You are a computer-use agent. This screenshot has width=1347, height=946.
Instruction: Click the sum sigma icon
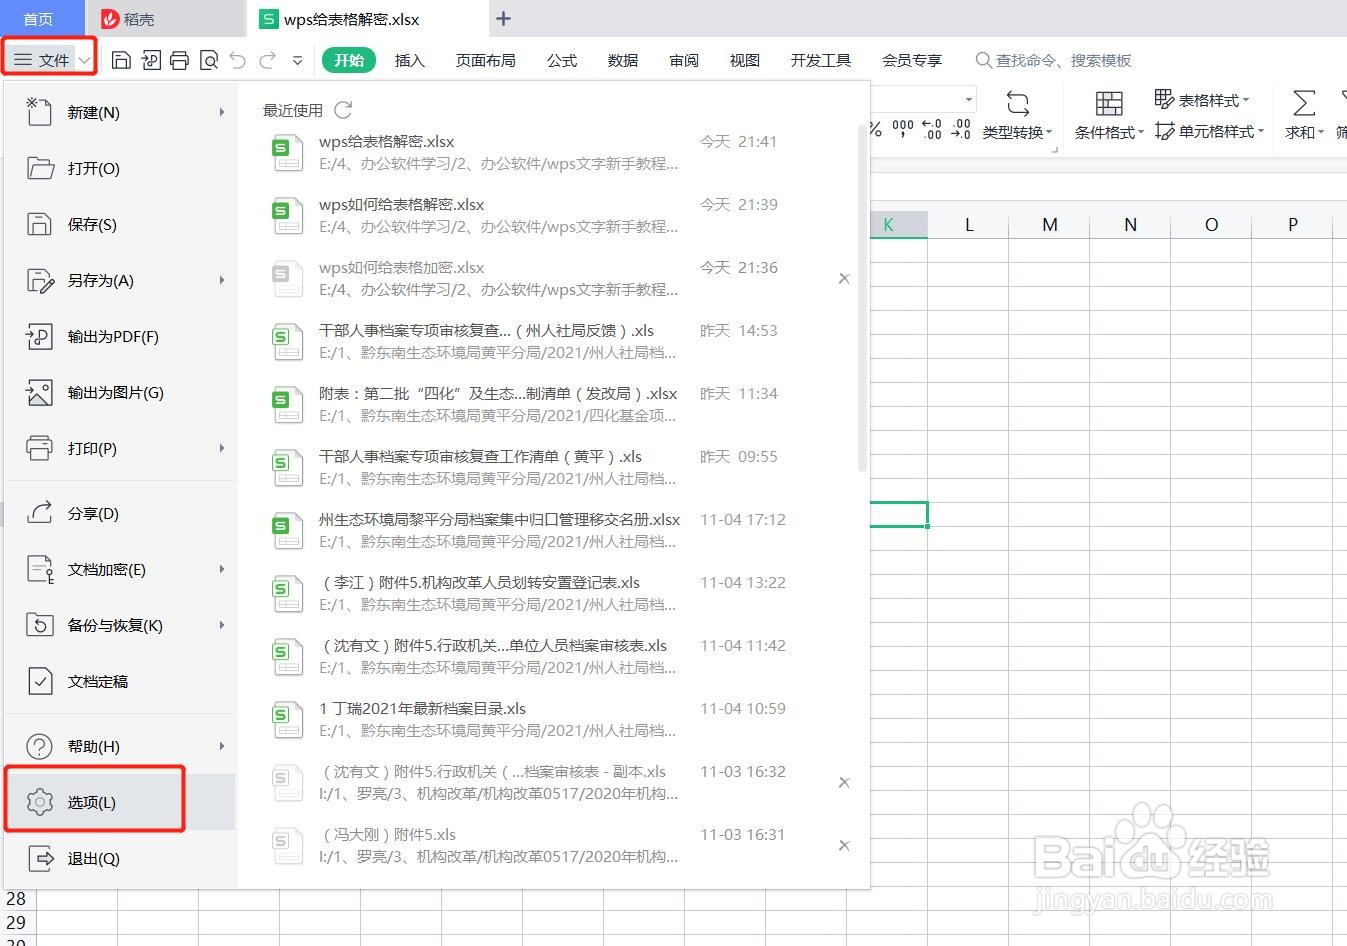click(x=1303, y=103)
